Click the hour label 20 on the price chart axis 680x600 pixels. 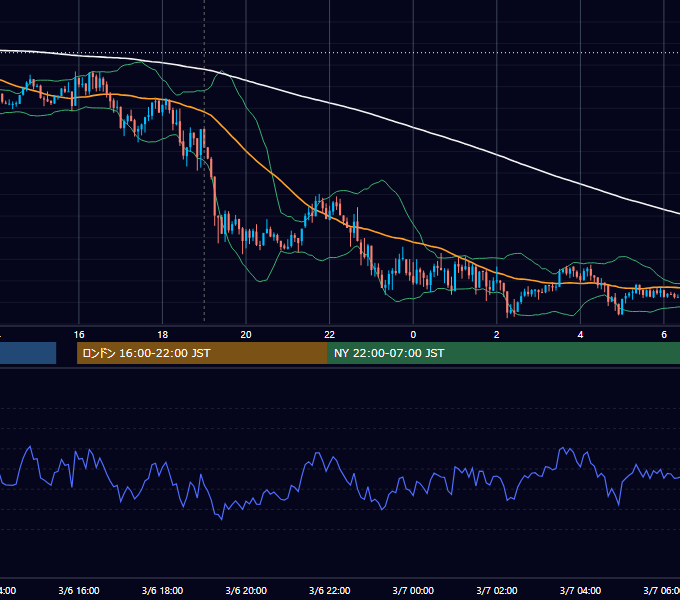pyautogui.click(x=246, y=334)
